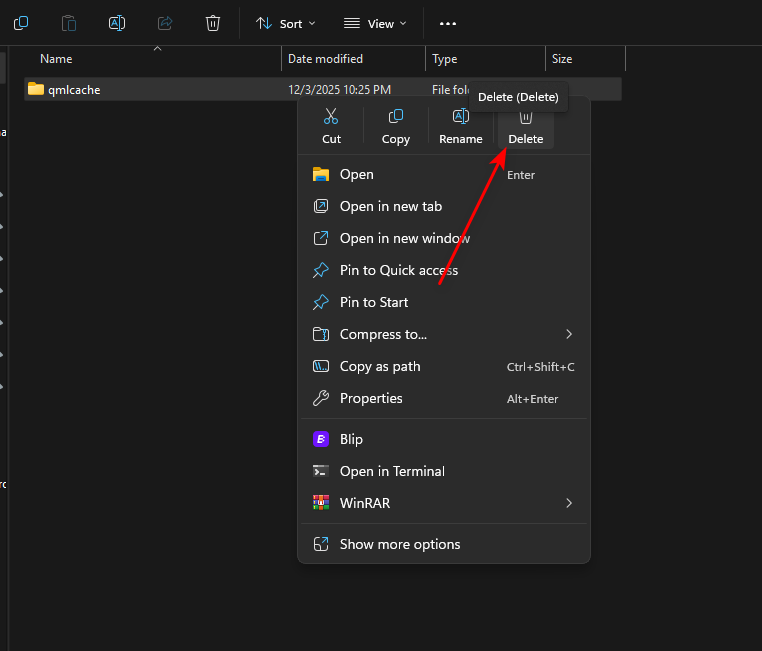This screenshot has height=651, width=762.
Task: Open the three-dot See more toolbar menu
Action: (448, 23)
